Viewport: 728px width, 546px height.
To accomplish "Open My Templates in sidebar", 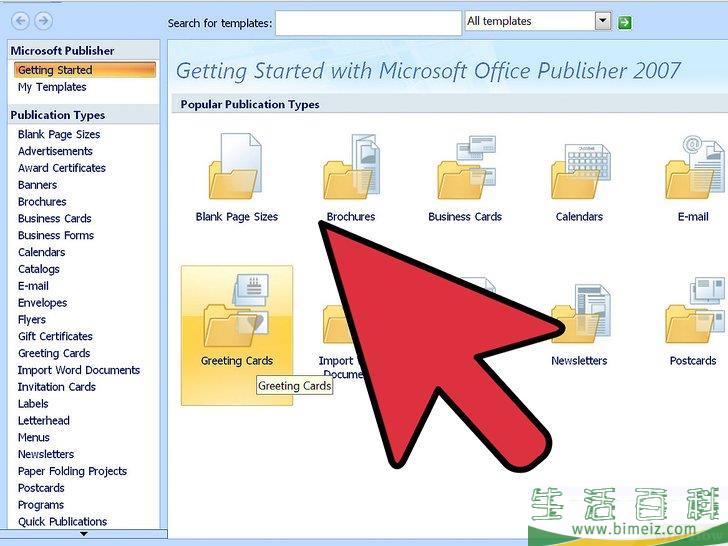I will [x=52, y=87].
